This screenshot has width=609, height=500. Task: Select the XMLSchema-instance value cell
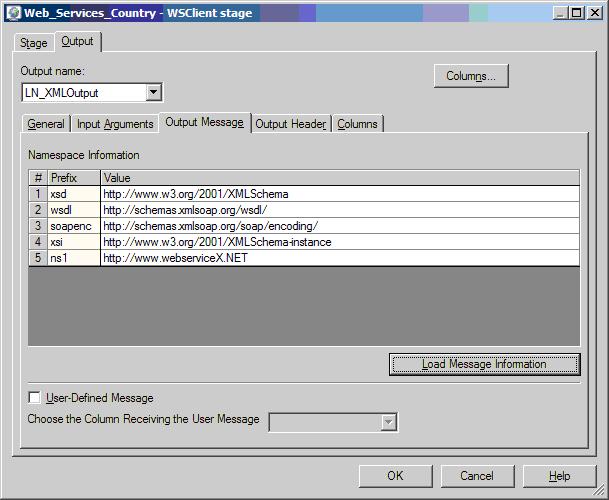coord(340,242)
